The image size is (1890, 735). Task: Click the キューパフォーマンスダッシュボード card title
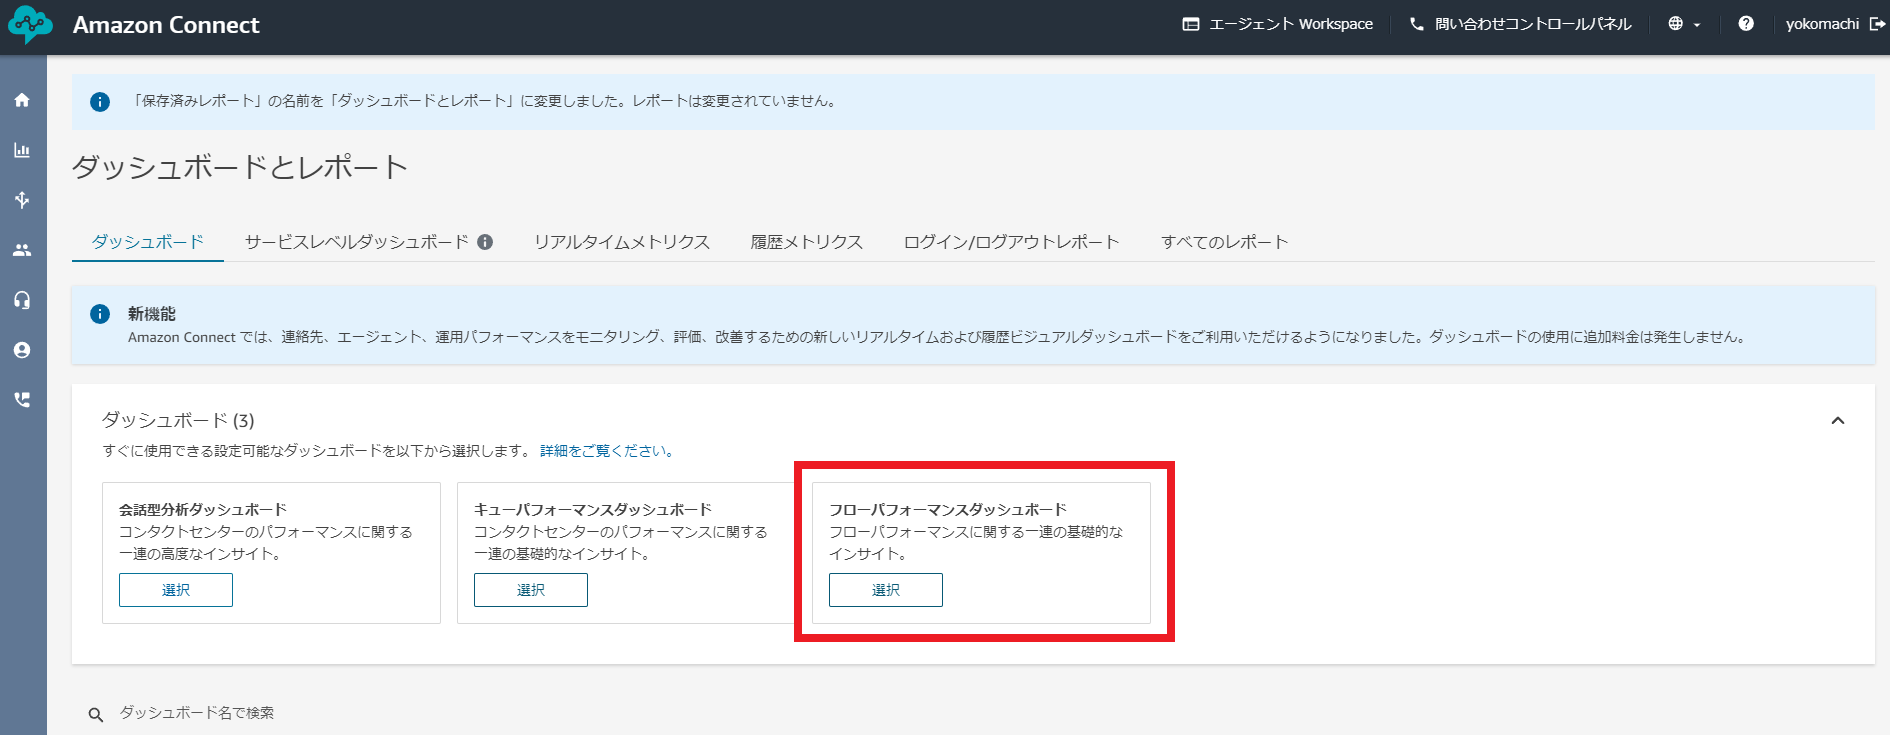[x=593, y=510]
